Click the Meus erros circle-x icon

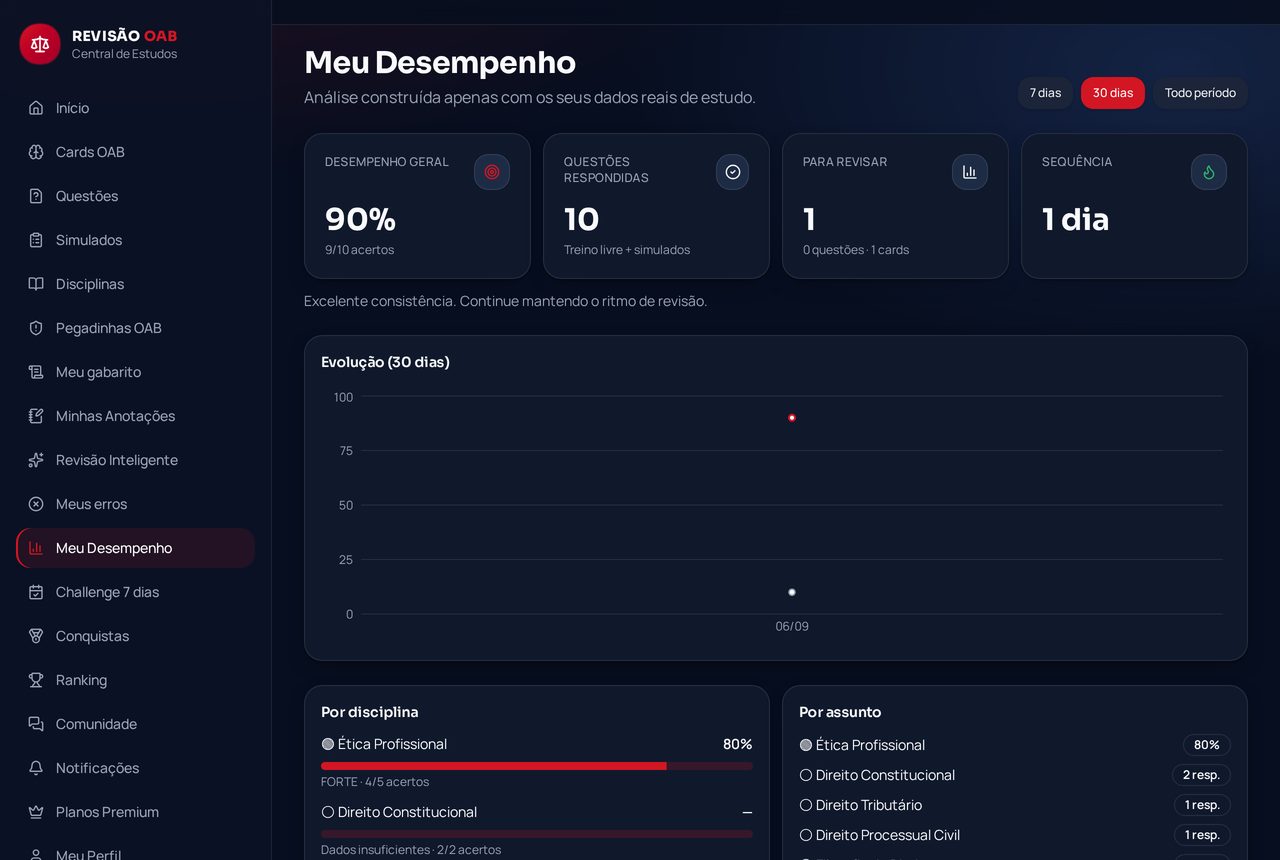pyautogui.click(x=36, y=504)
